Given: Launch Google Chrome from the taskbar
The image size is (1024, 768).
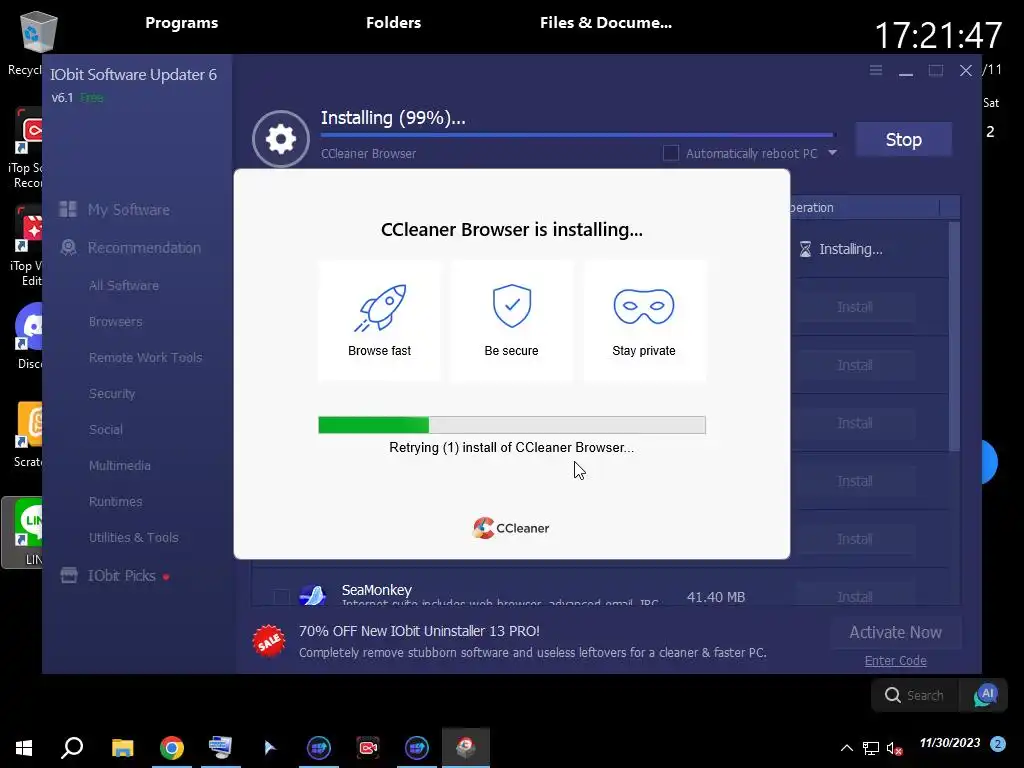Looking at the screenshot, I should [x=172, y=747].
